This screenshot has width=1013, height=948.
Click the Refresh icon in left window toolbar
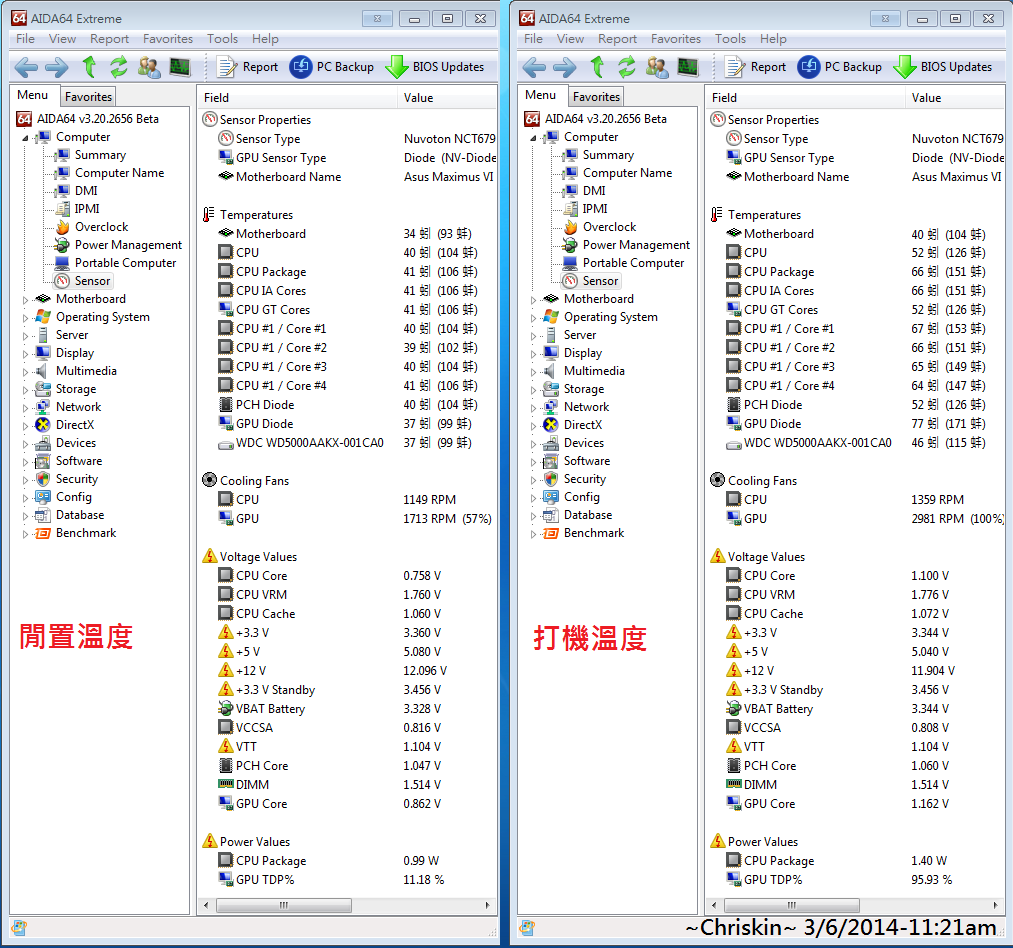pyautogui.click(x=119, y=67)
